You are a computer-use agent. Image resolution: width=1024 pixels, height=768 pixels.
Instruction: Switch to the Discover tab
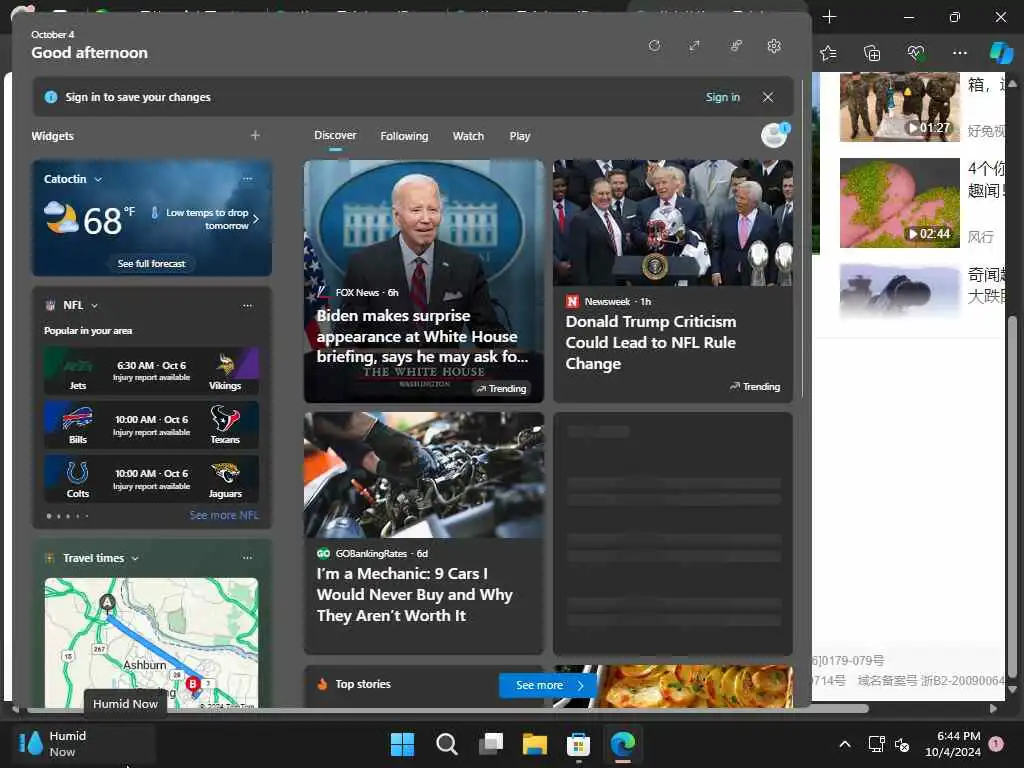pyautogui.click(x=335, y=135)
